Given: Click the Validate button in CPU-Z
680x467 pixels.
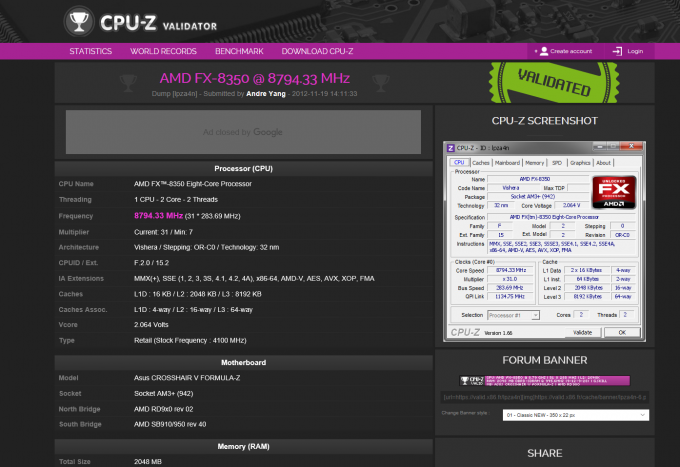Looking at the screenshot, I should 582,333.
